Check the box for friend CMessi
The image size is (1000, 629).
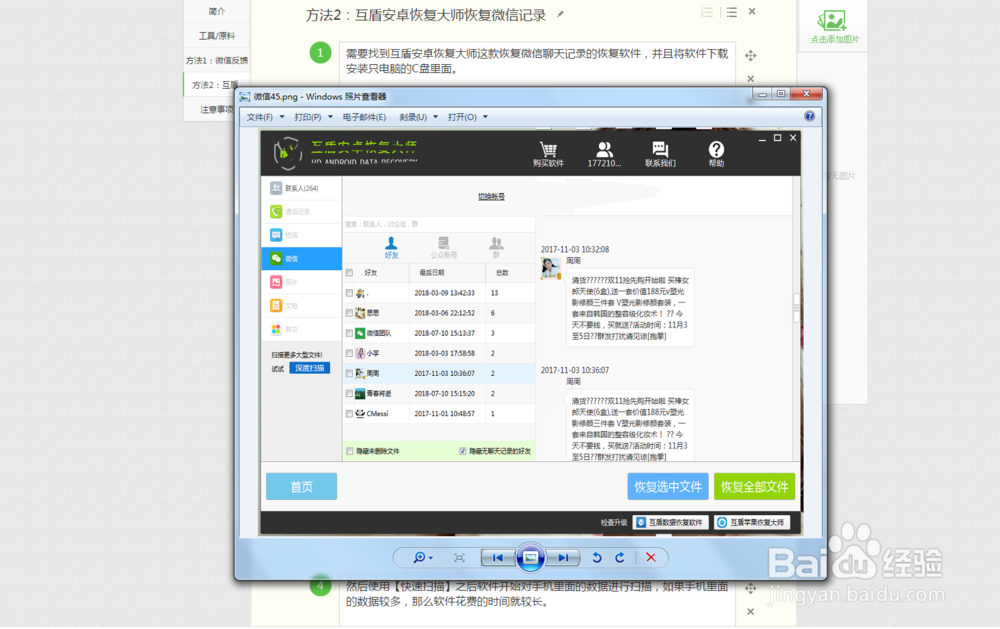(349, 414)
